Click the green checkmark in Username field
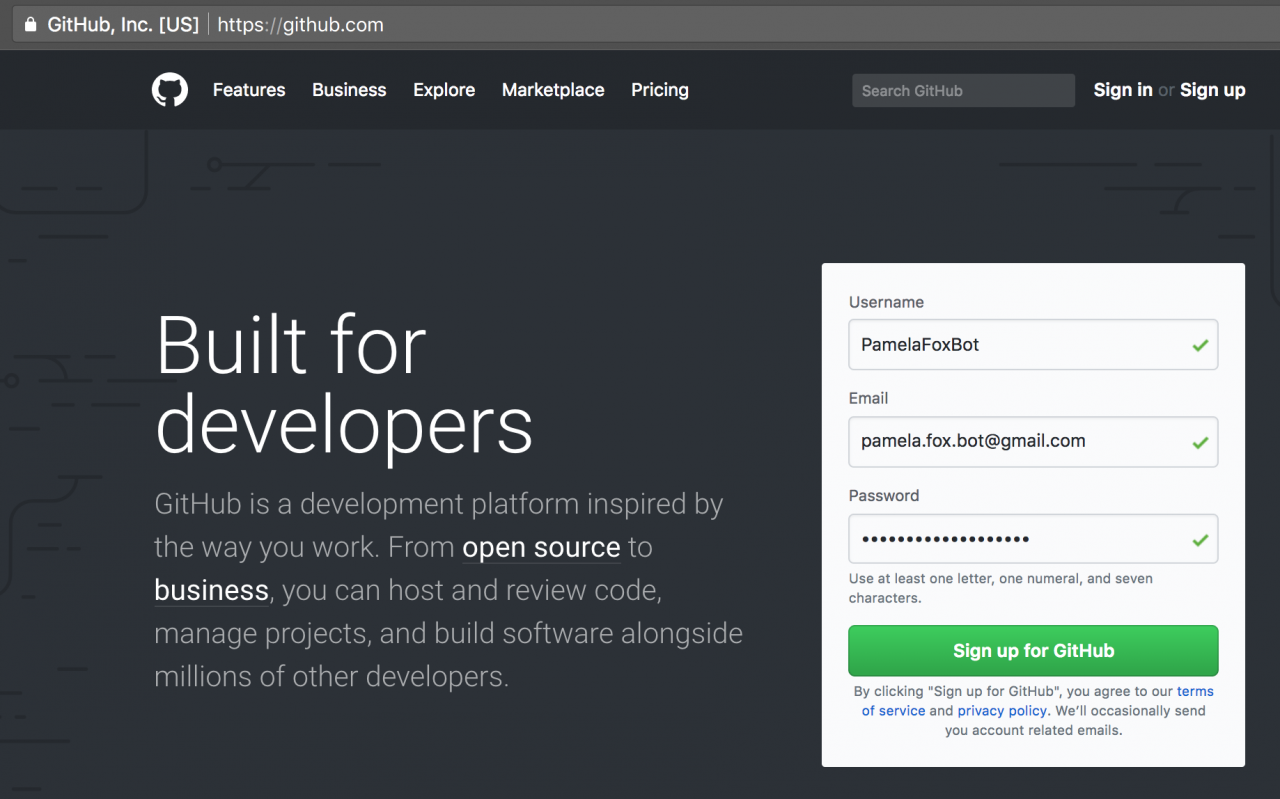Screen dimensions: 1280x799 pos(1200,345)
